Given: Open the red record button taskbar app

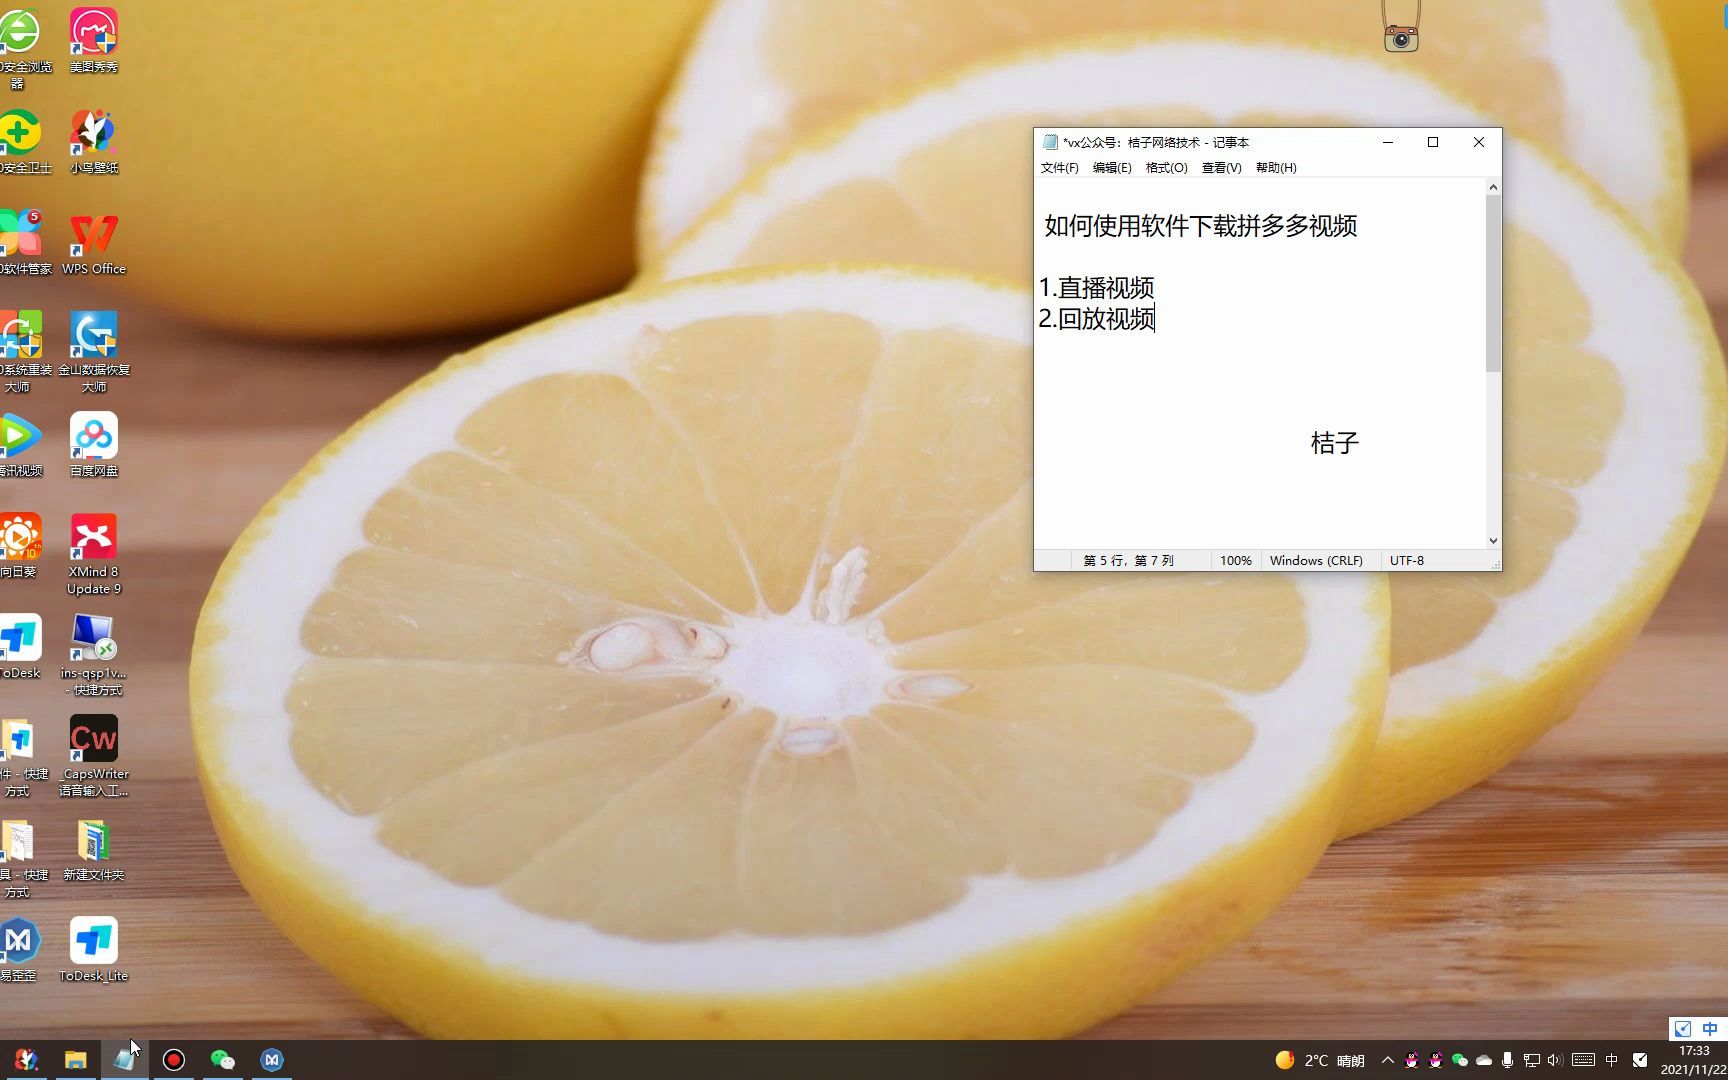Looking at the screenshot, I should pos(174,1060).
